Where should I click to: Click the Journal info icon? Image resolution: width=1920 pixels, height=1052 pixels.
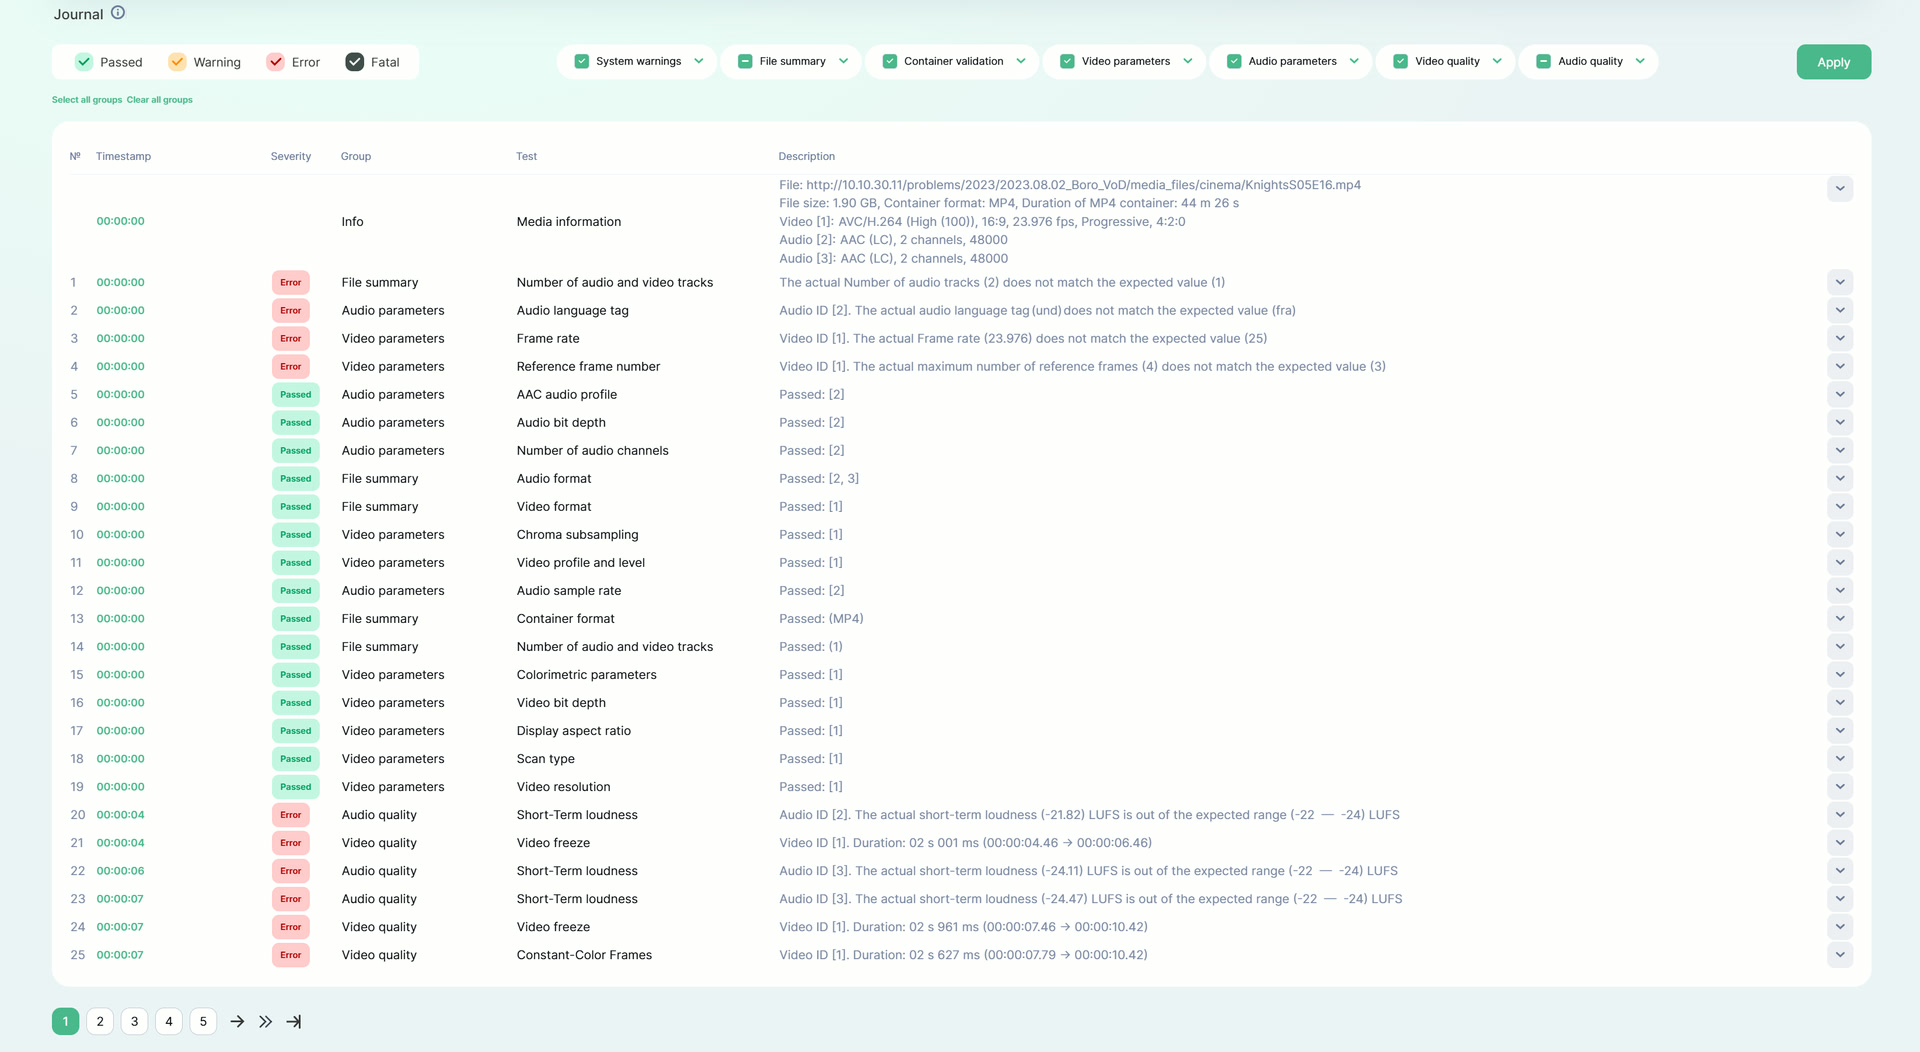(118, 13)
